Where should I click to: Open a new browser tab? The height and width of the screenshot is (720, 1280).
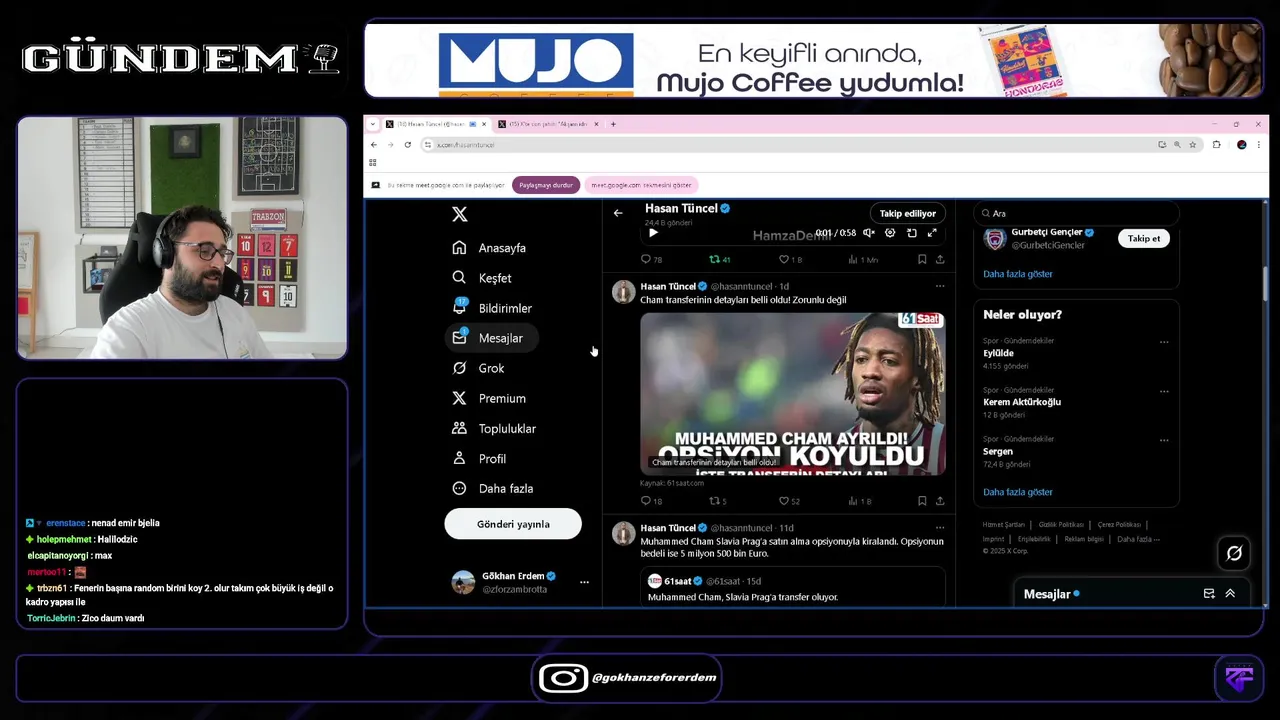[614, 124]
